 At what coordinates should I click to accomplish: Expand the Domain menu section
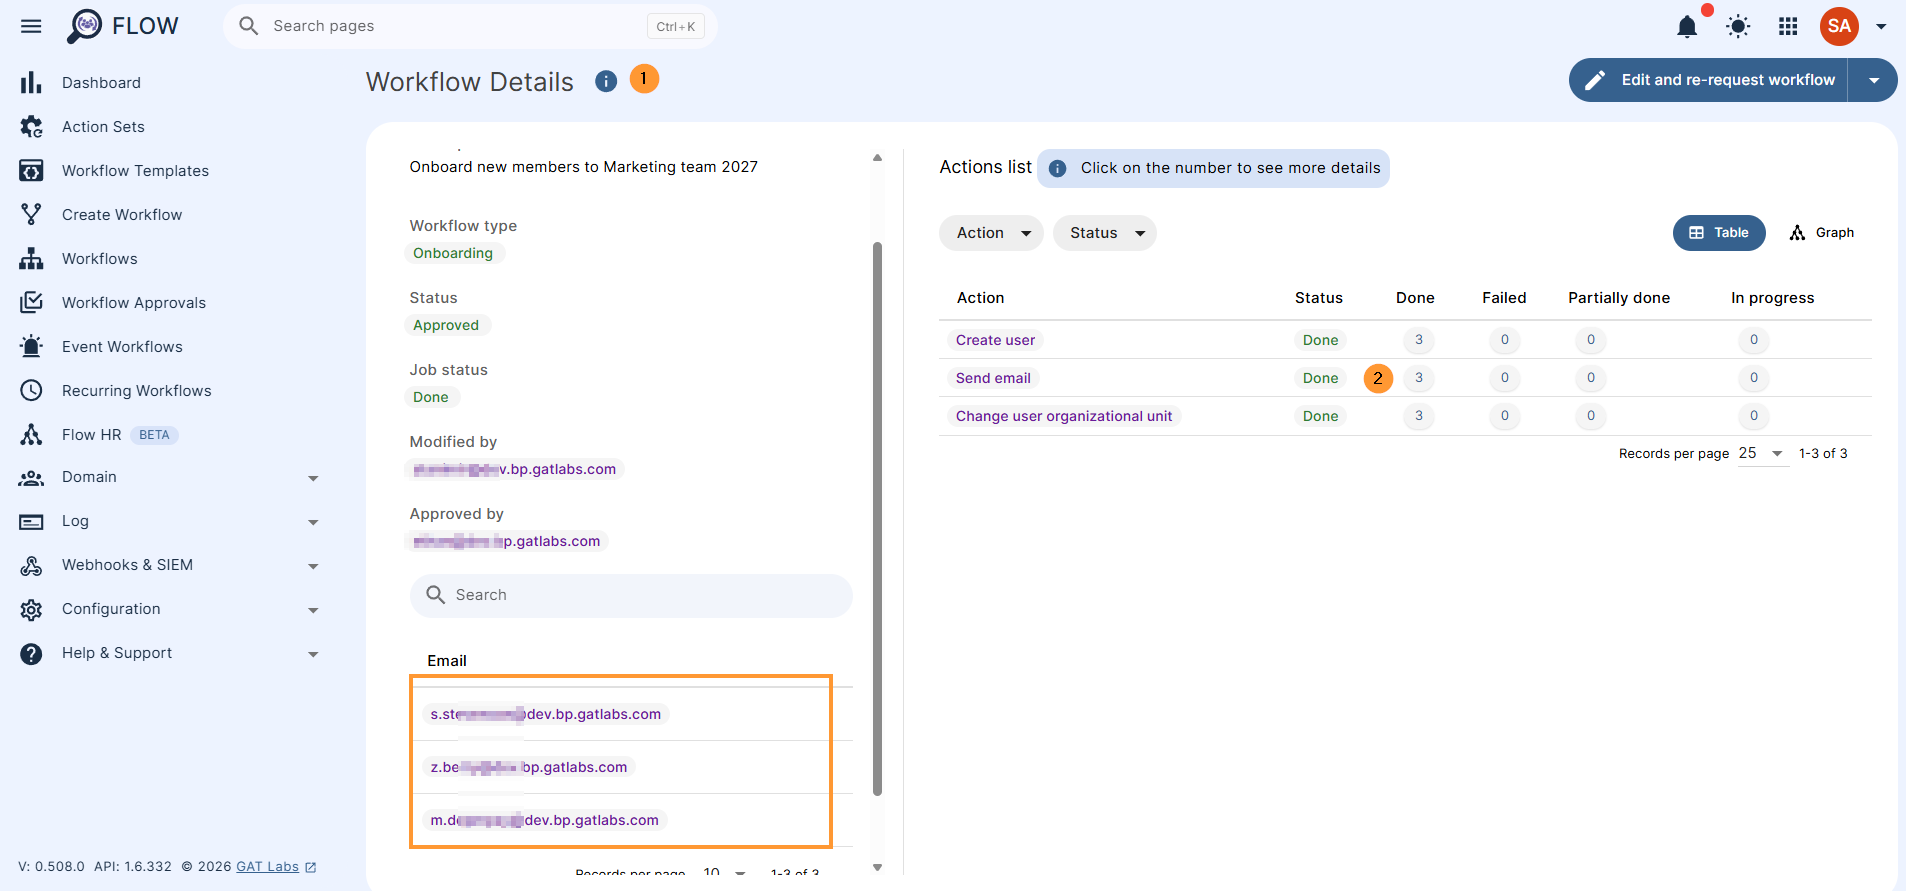pos(313,478)
